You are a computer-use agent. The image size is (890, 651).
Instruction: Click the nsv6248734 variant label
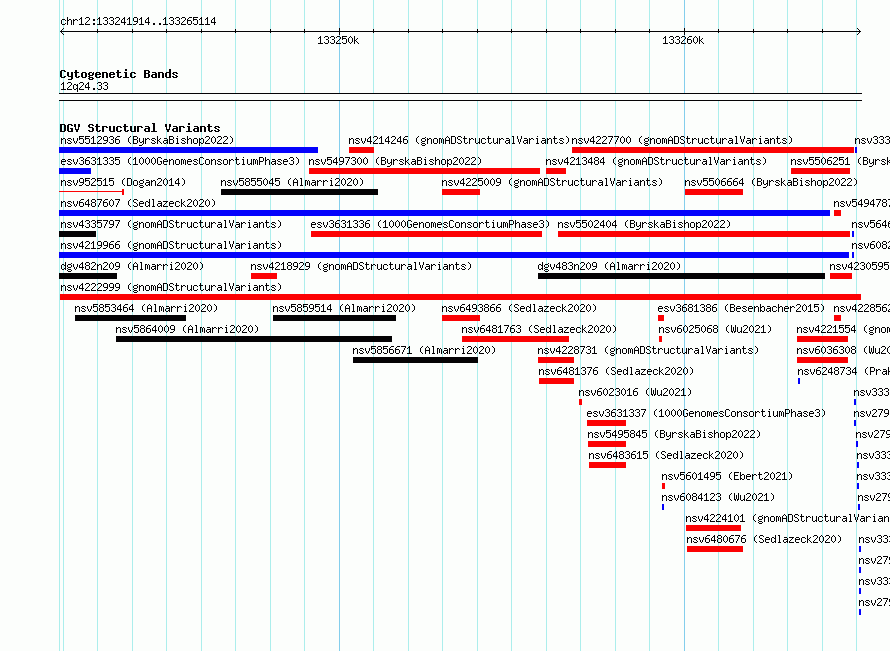tap(843, 371)
